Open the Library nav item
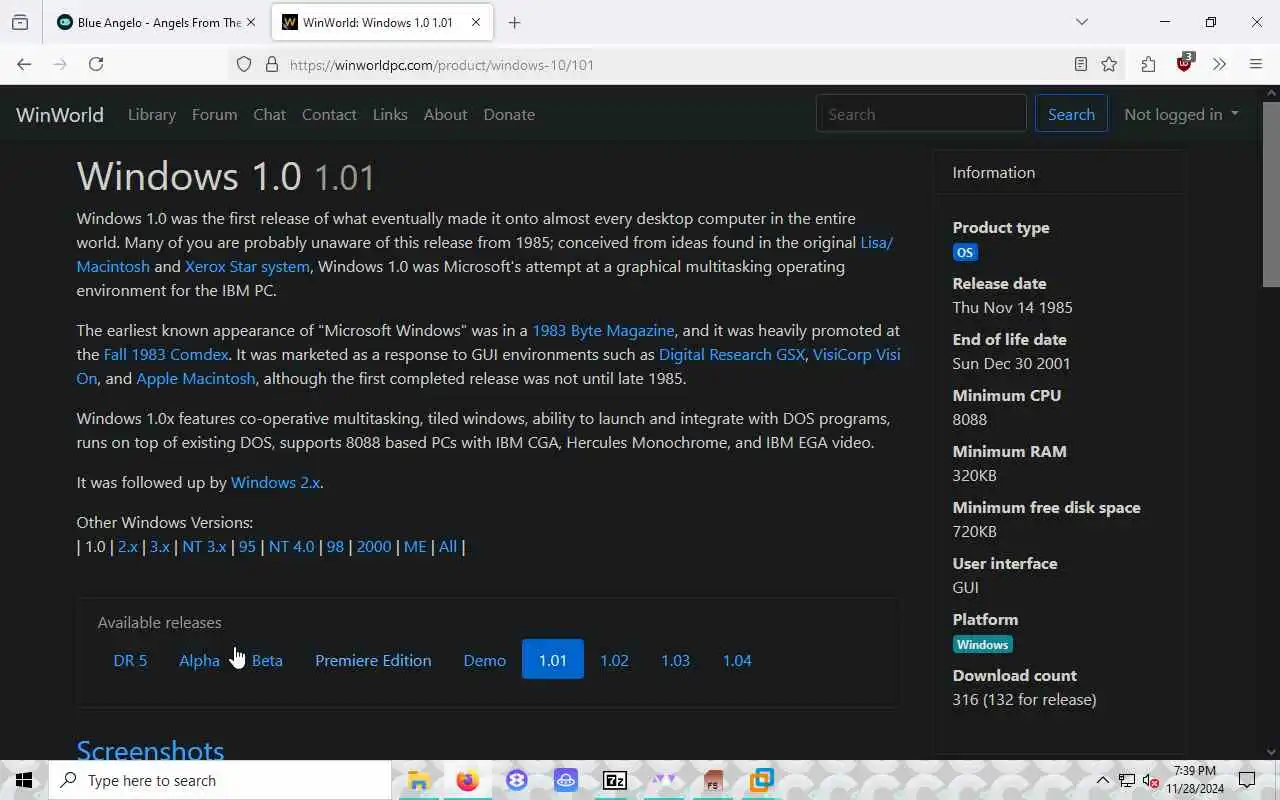The height and width of the screenshot is (800, 1280). click(152, 114)
